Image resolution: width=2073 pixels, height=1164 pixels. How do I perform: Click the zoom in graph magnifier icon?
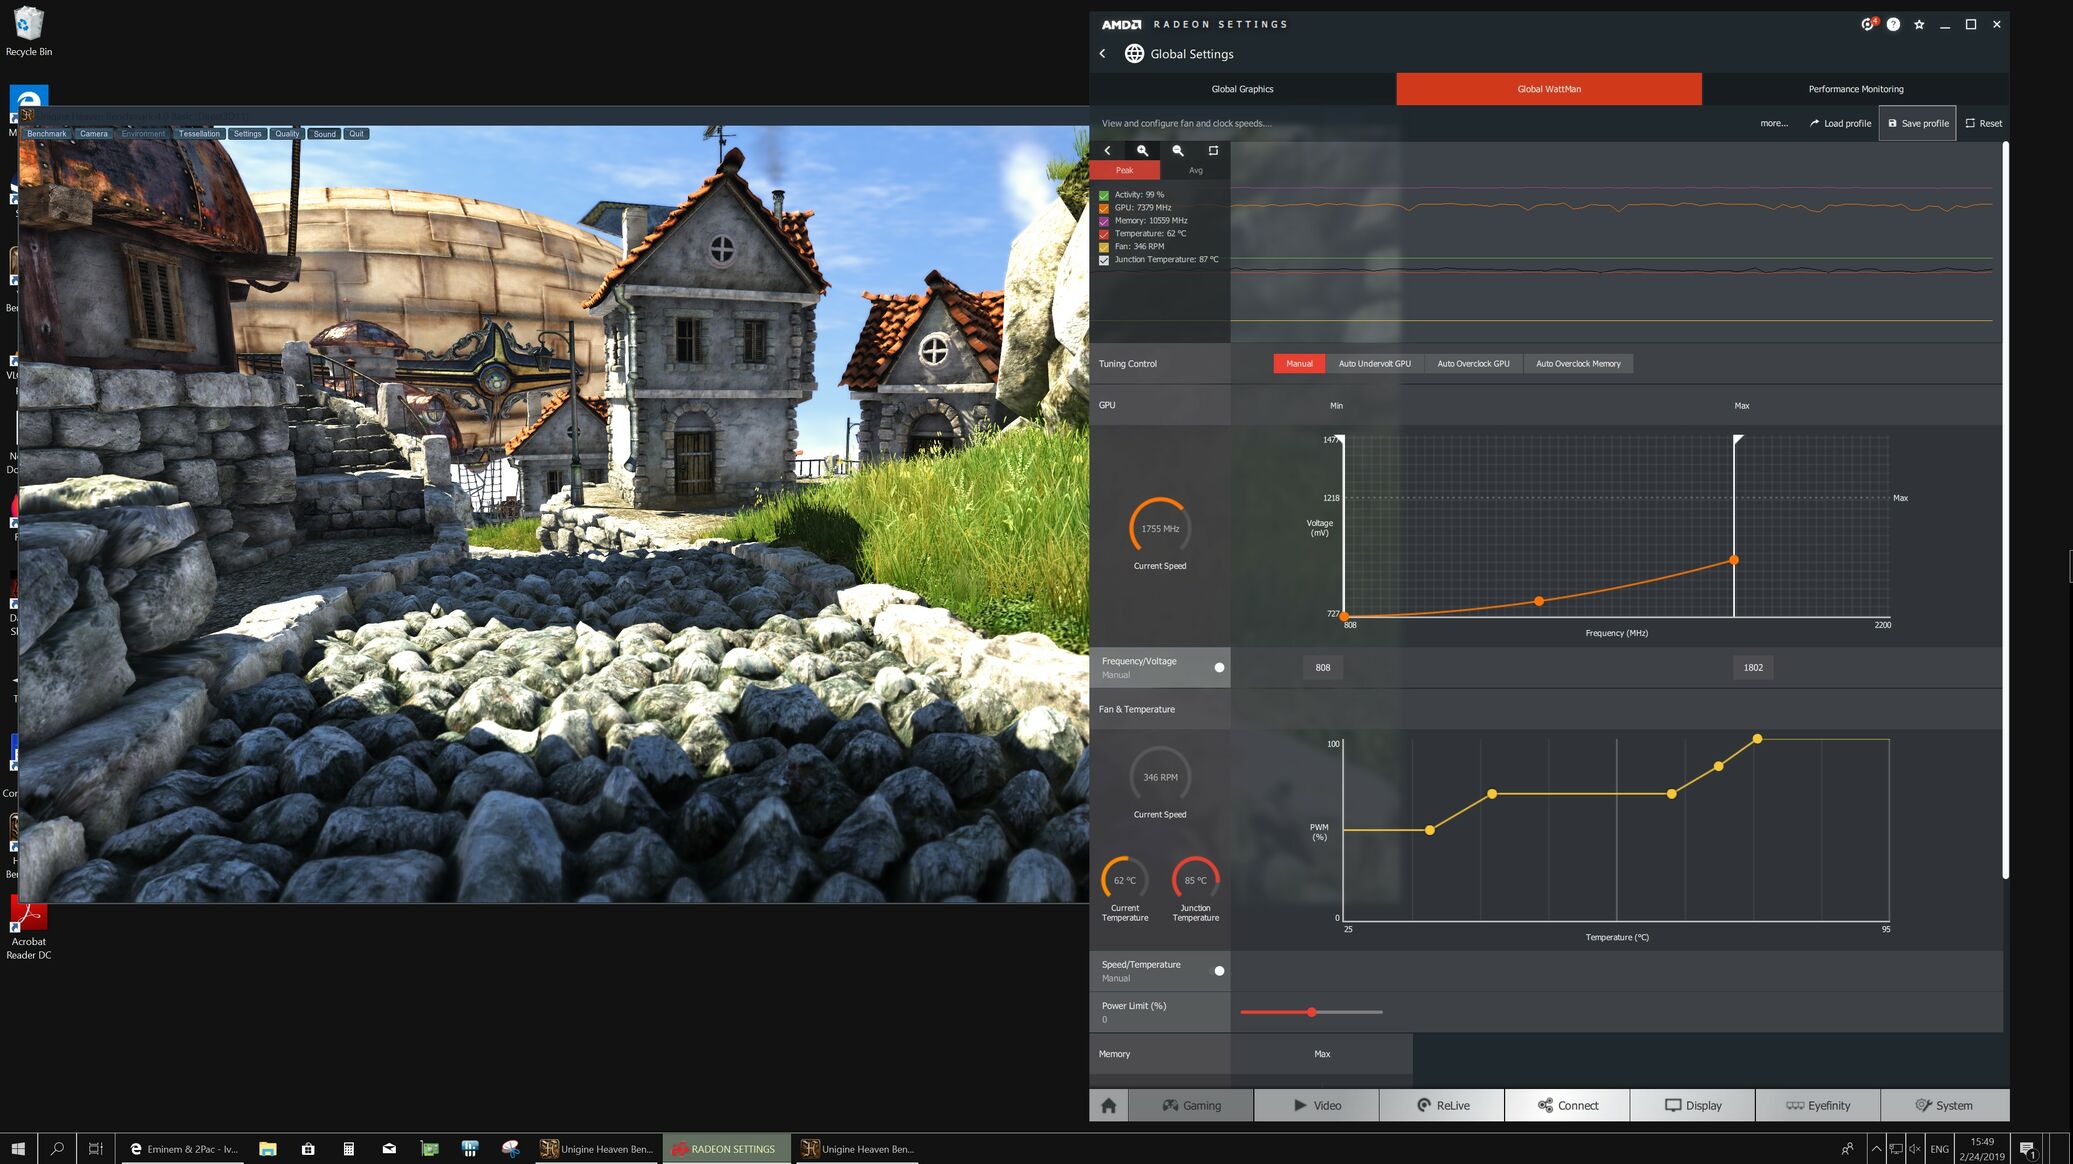[x=1142, y=150]
